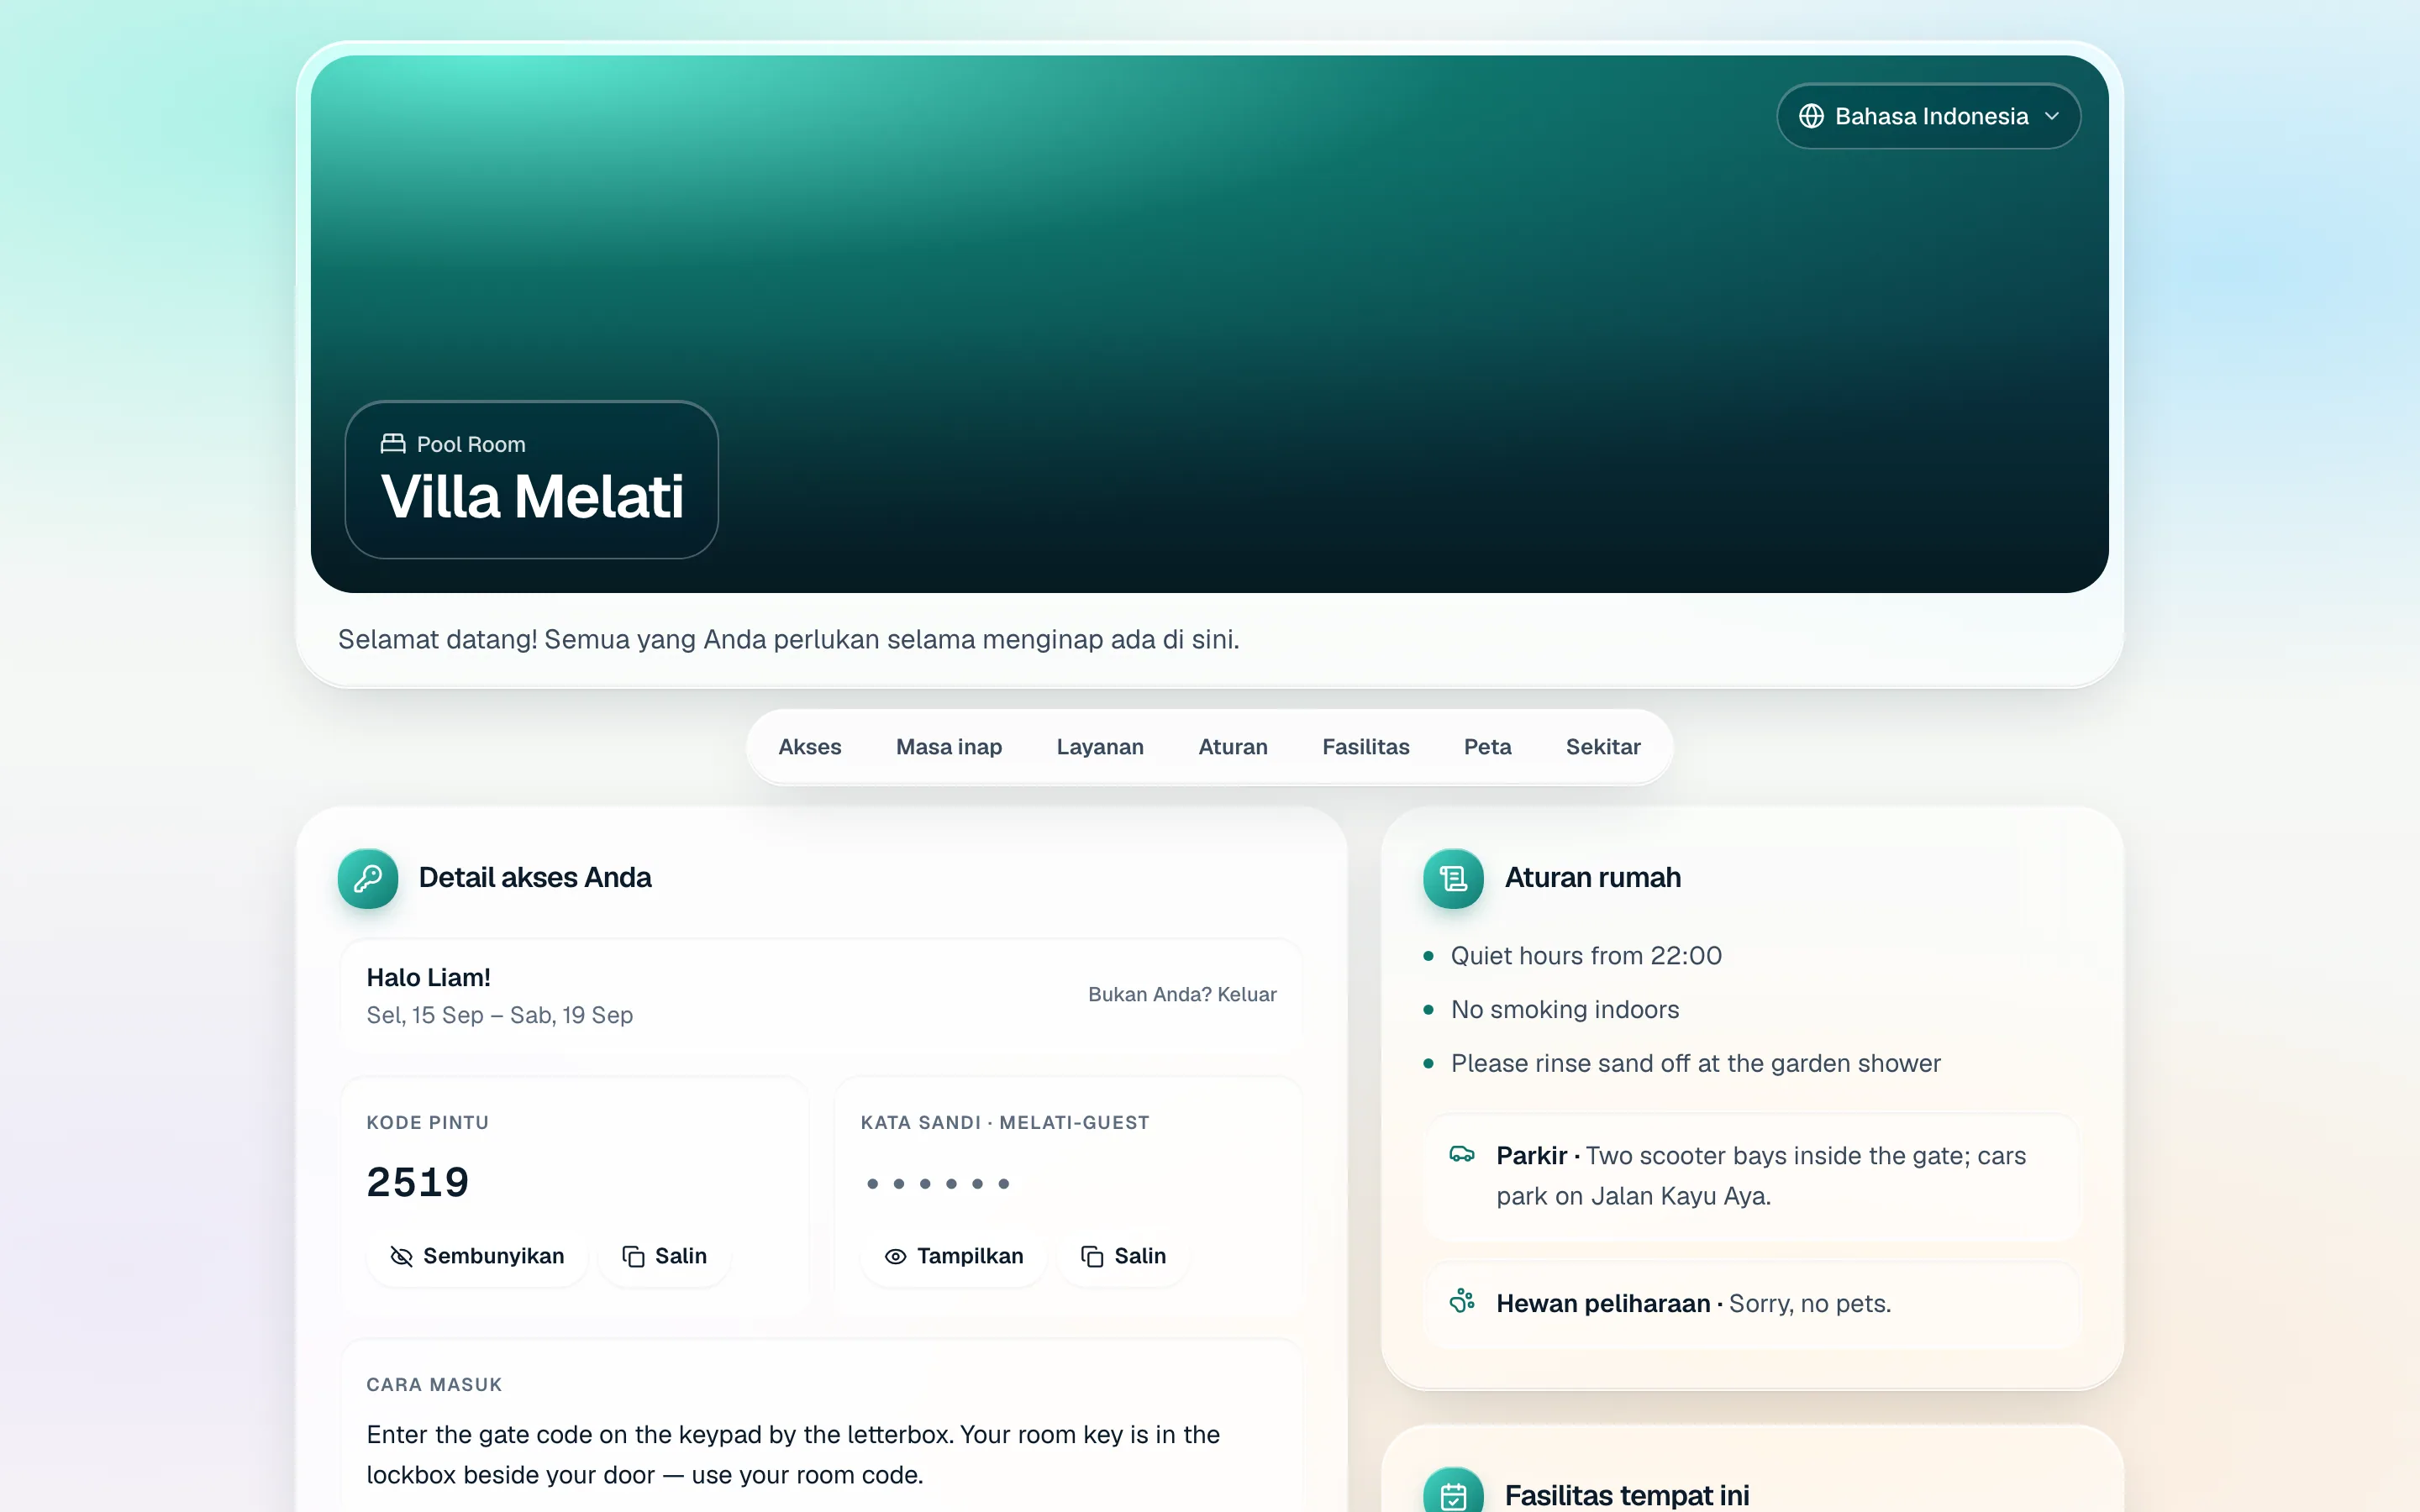Copy the Wi-Fi password with Salin
This screenshot has width=2420, height=1512.
point(1124,1256)
